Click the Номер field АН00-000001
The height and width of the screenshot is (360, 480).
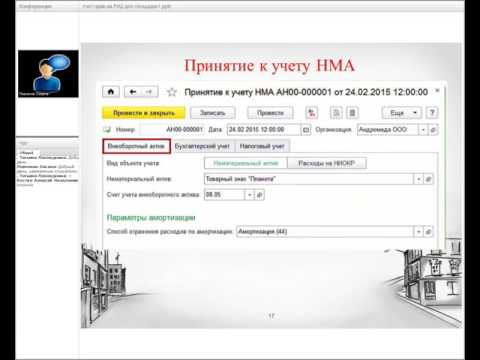[171, 129]
